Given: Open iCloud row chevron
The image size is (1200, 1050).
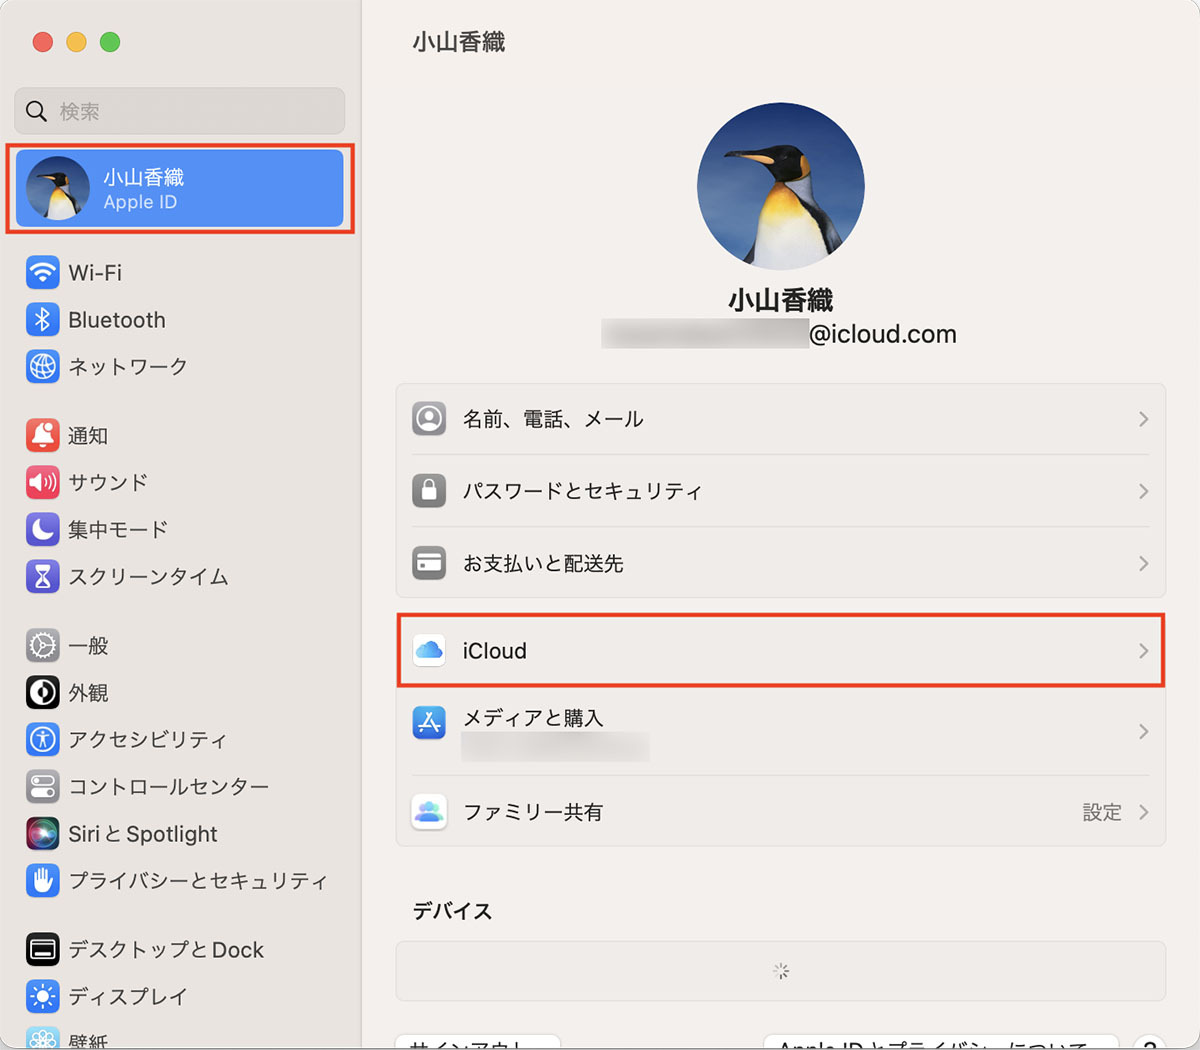Looking at the screenshot, I should point(1143,651).
